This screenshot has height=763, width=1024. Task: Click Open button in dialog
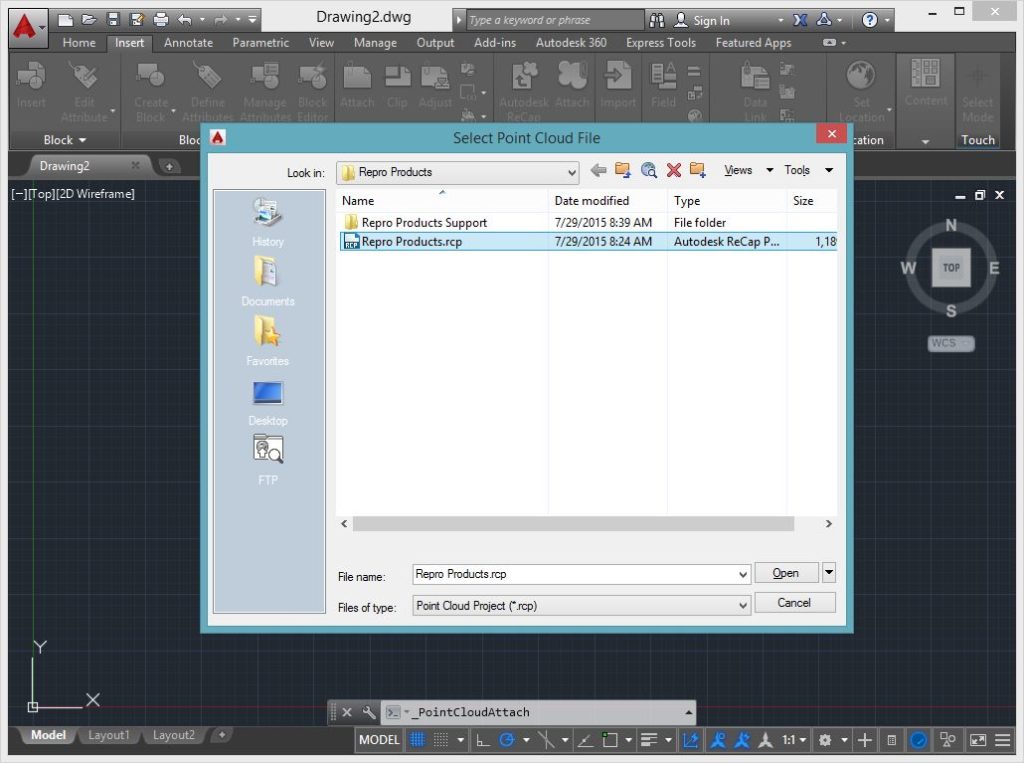(786, 572)
